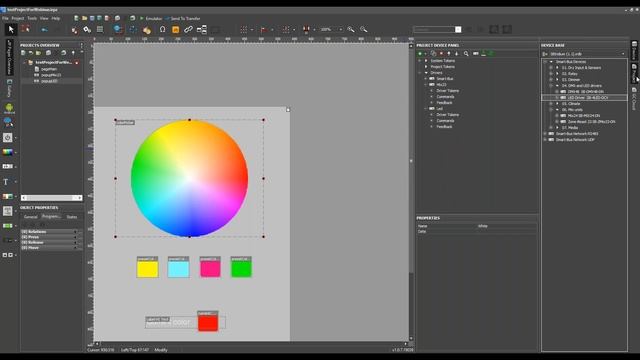Select the Text tool in left sidebar
This screenshot has width=640, height=360.
pos(6,182)
